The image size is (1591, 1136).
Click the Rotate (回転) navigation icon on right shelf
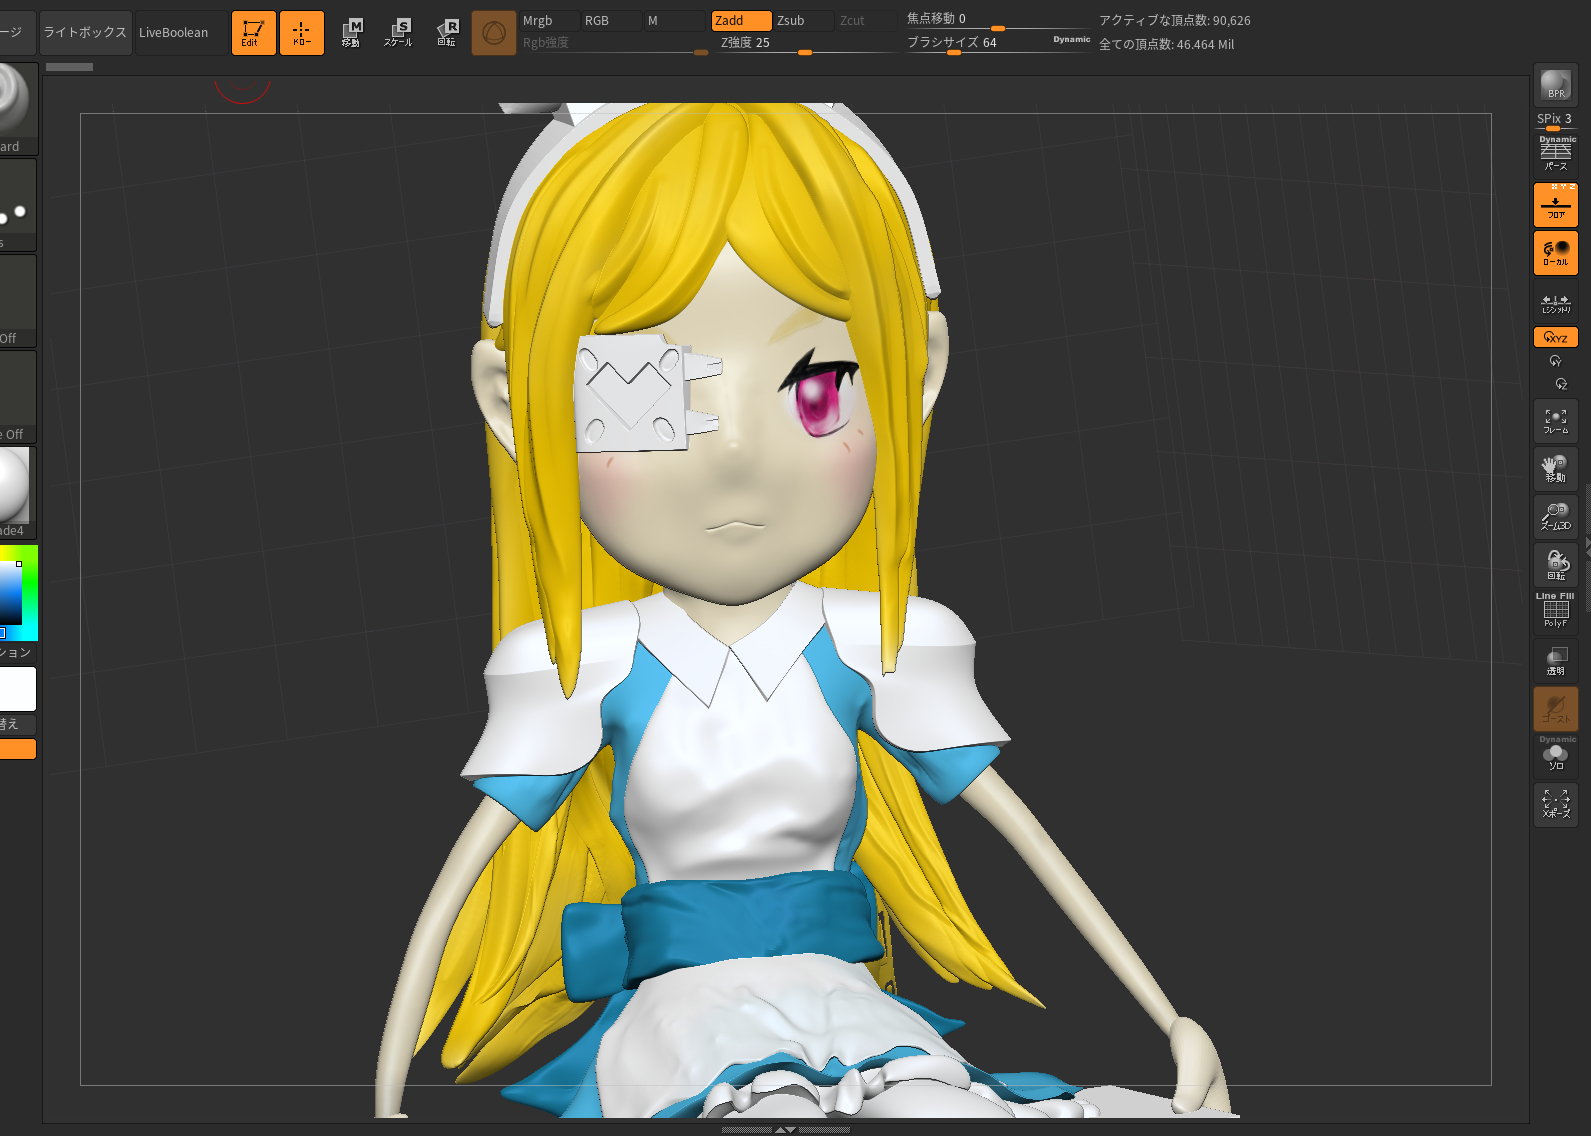pyautogui.click(x=1556, y=565)
